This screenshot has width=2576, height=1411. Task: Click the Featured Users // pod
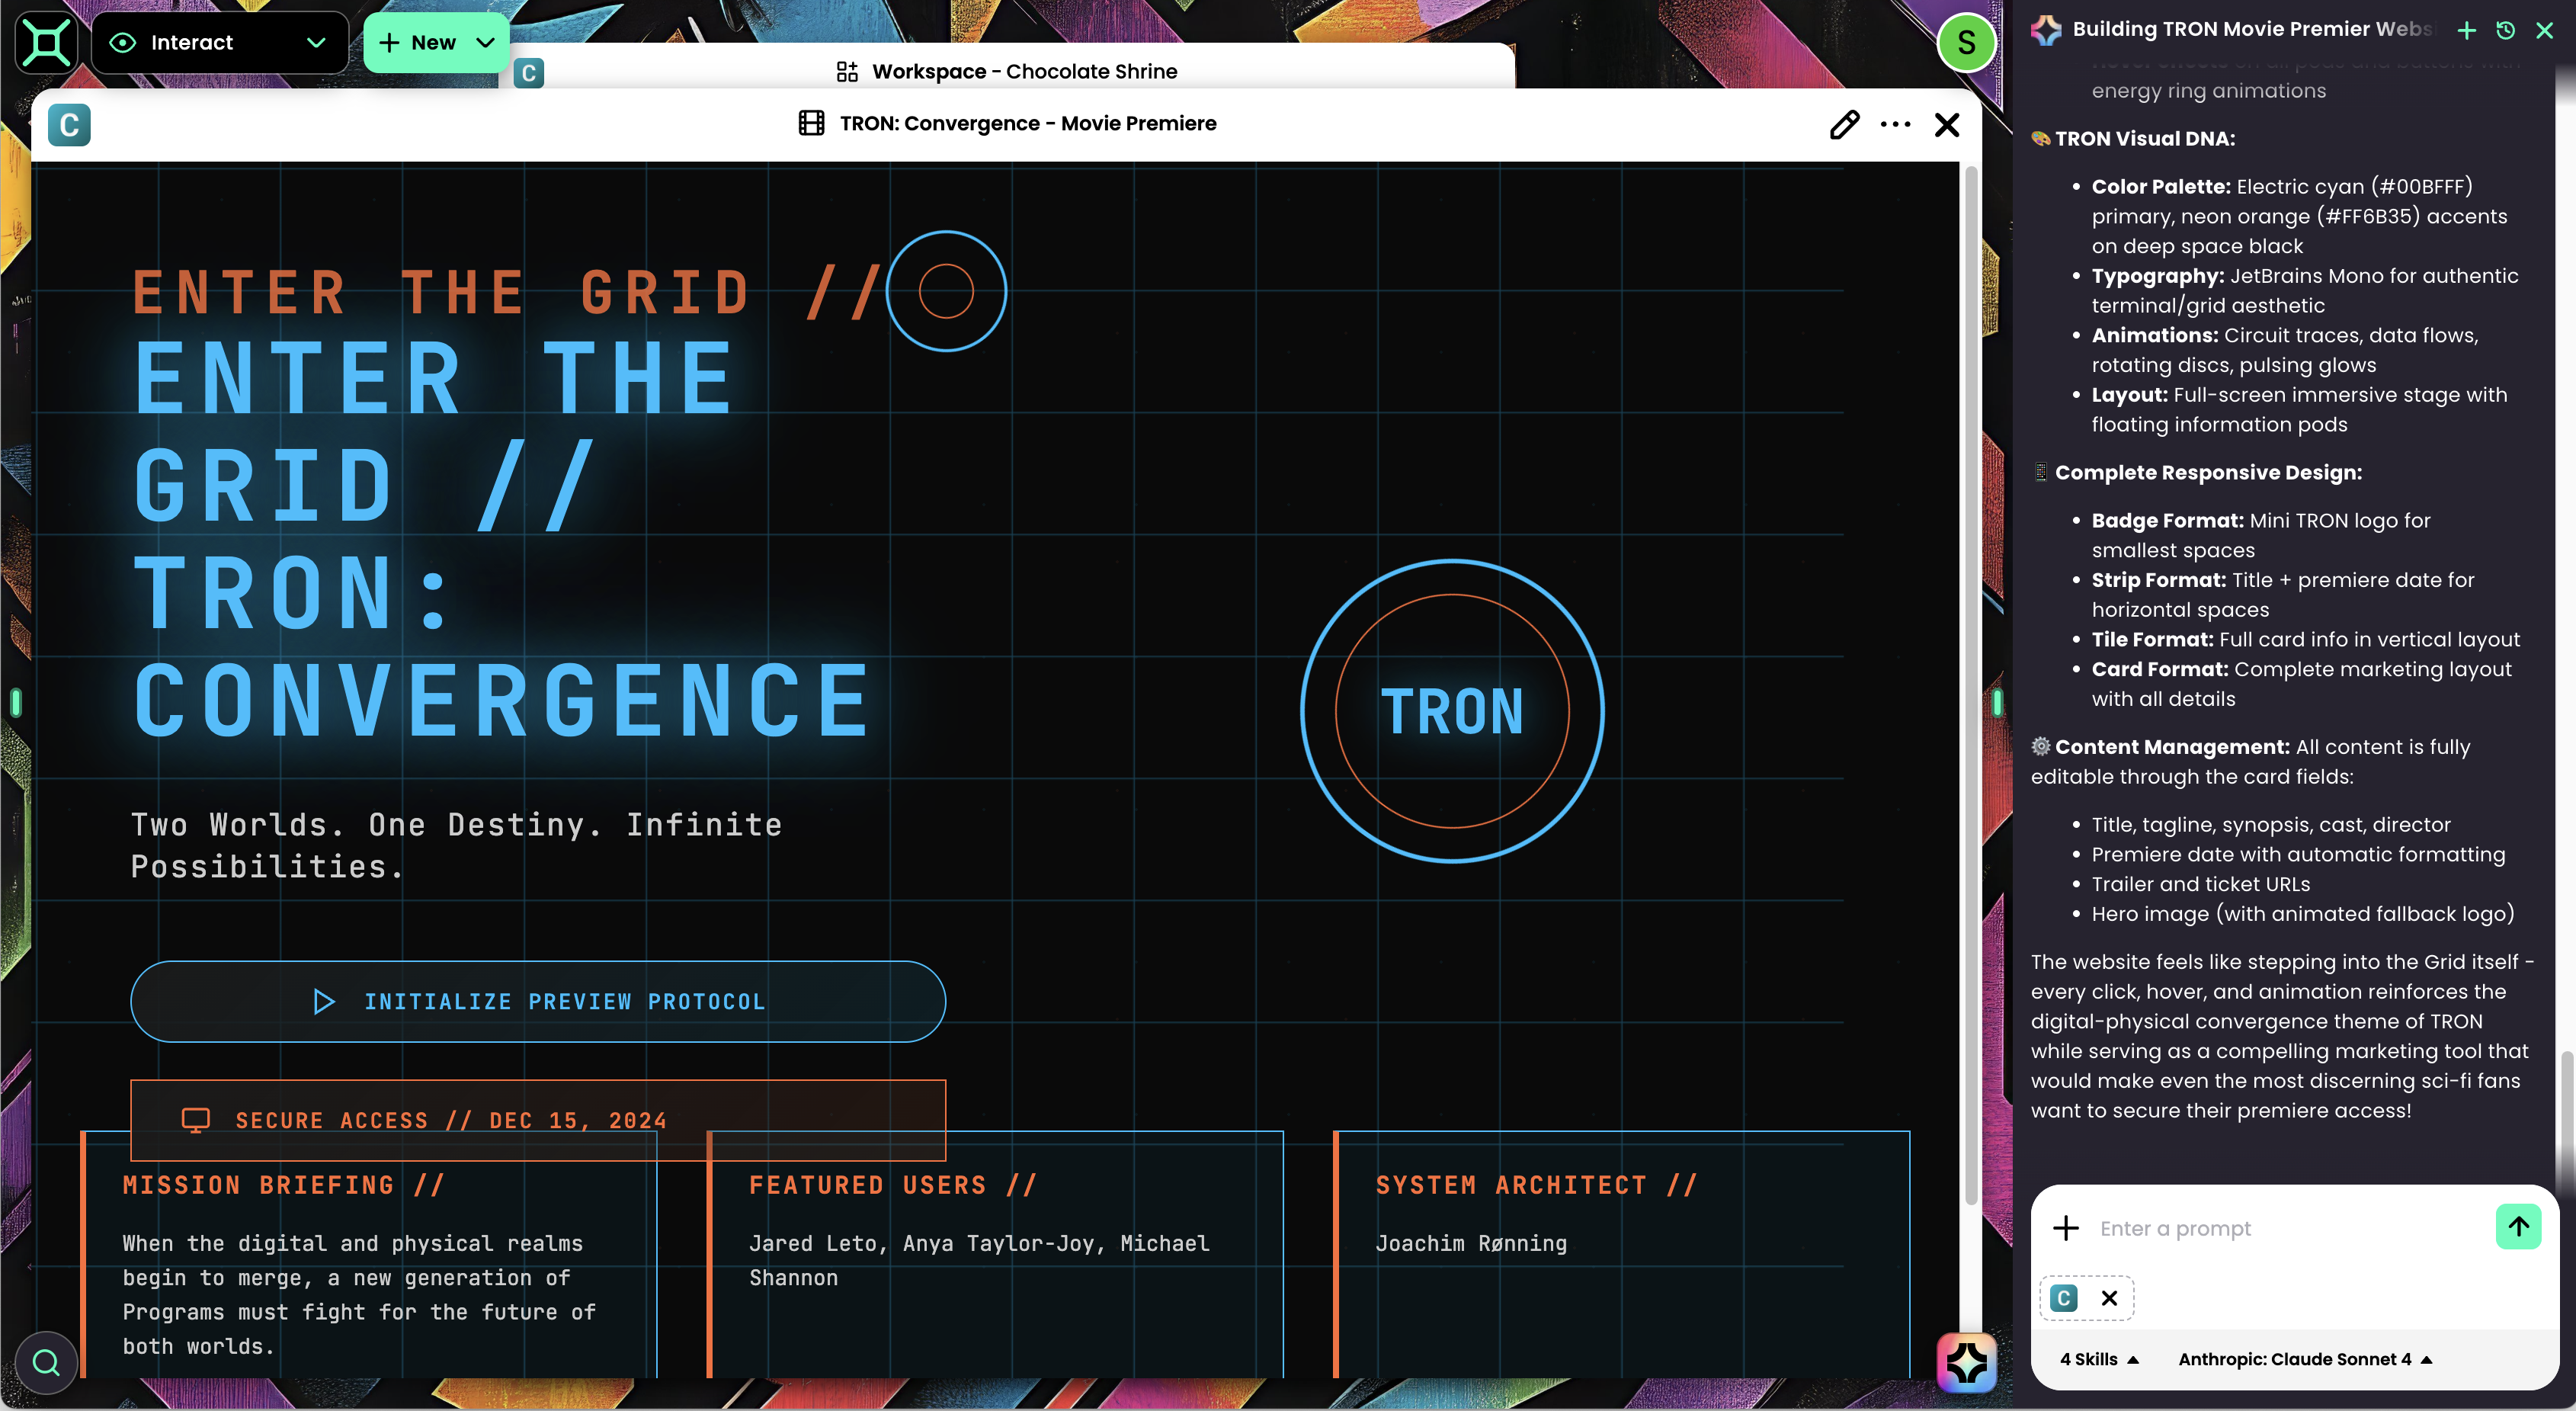(x=995, y=1255)
